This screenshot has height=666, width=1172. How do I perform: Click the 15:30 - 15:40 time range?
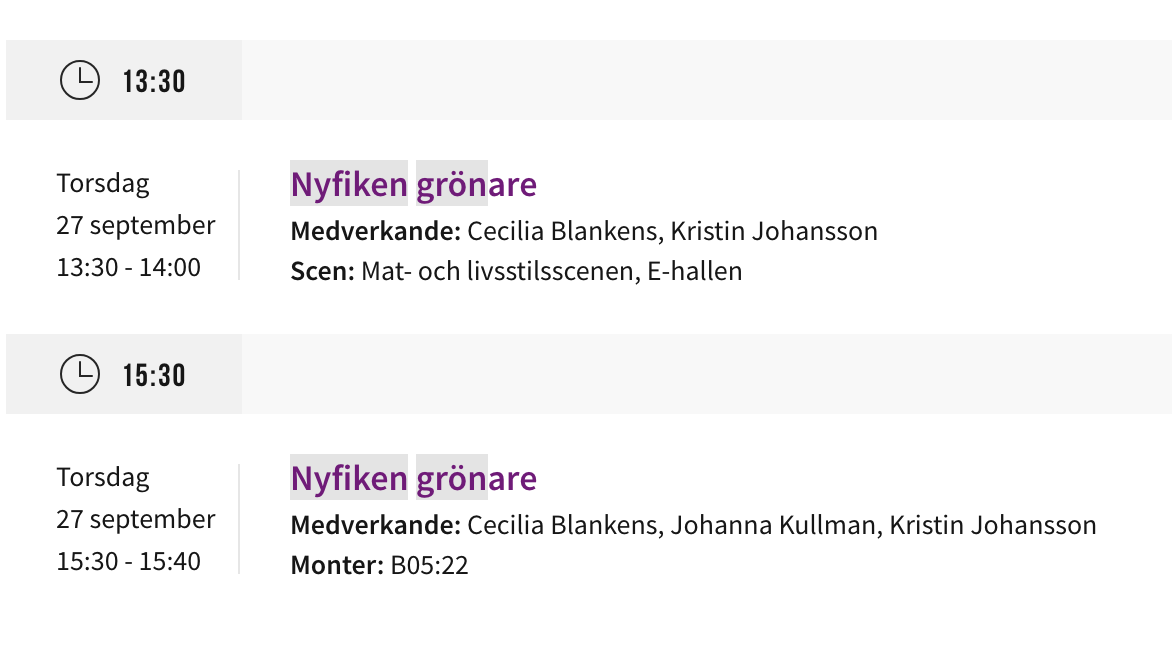tap(128, 561)
